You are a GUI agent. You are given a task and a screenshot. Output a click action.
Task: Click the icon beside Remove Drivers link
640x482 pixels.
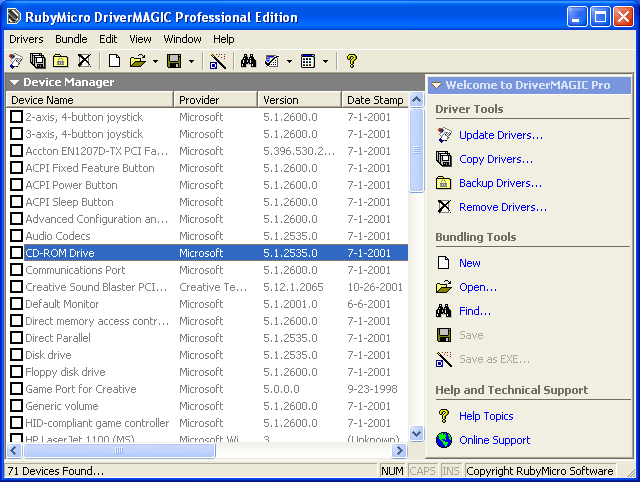[x=444, y=207]
